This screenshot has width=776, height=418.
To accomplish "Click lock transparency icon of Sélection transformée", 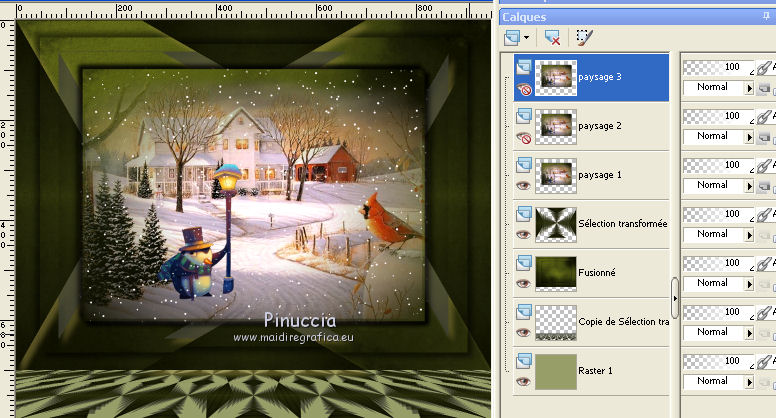I will [765, 235].
